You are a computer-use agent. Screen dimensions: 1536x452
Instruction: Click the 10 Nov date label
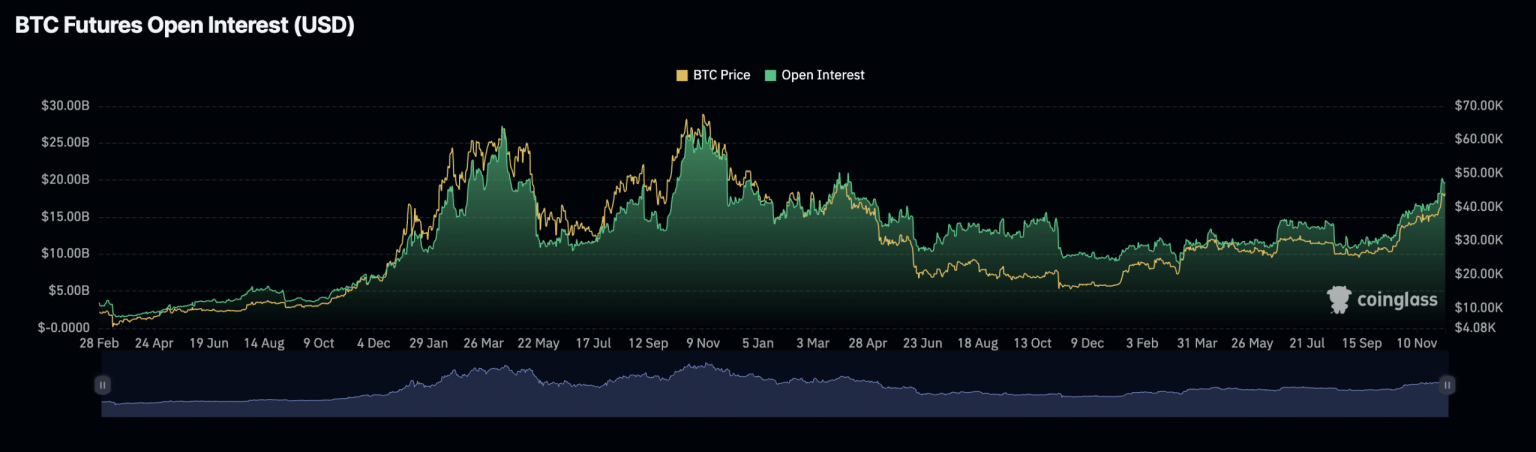click(x=1418, y=343)
